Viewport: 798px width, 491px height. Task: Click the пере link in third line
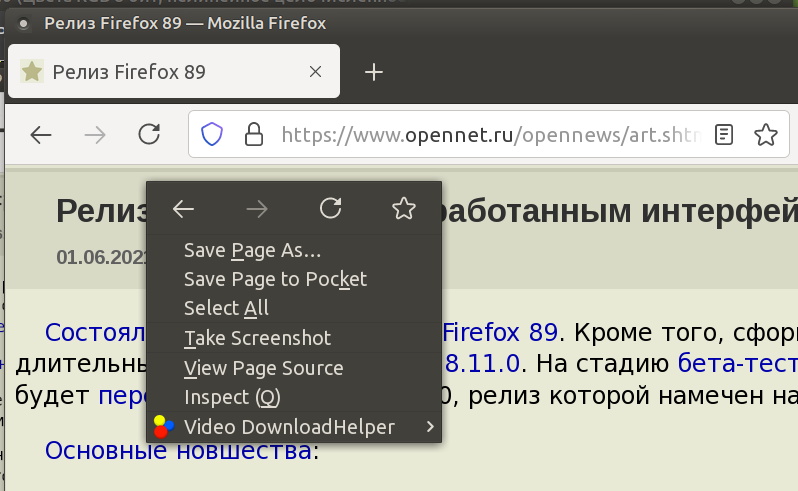point(122,396)
